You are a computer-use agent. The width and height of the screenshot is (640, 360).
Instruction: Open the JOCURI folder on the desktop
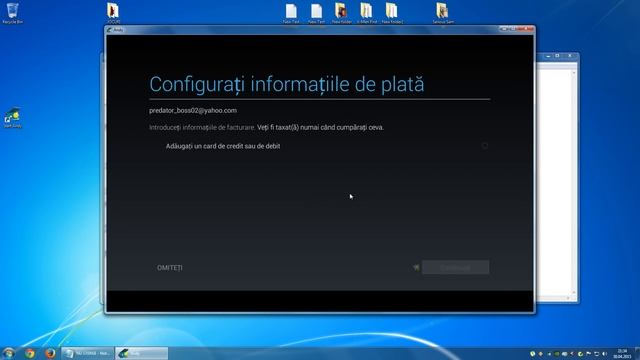113,13
